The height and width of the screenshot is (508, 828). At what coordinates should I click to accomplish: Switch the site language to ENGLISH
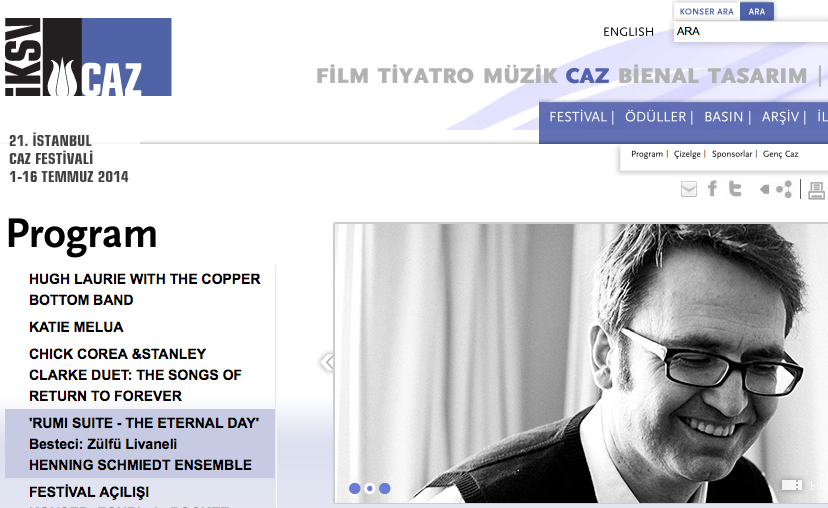(628, 32)
